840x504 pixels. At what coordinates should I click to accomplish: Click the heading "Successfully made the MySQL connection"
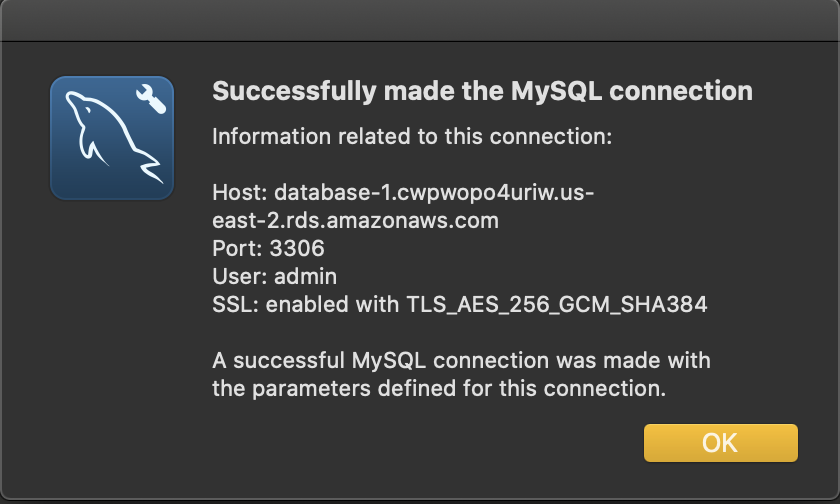pos(482,91)
